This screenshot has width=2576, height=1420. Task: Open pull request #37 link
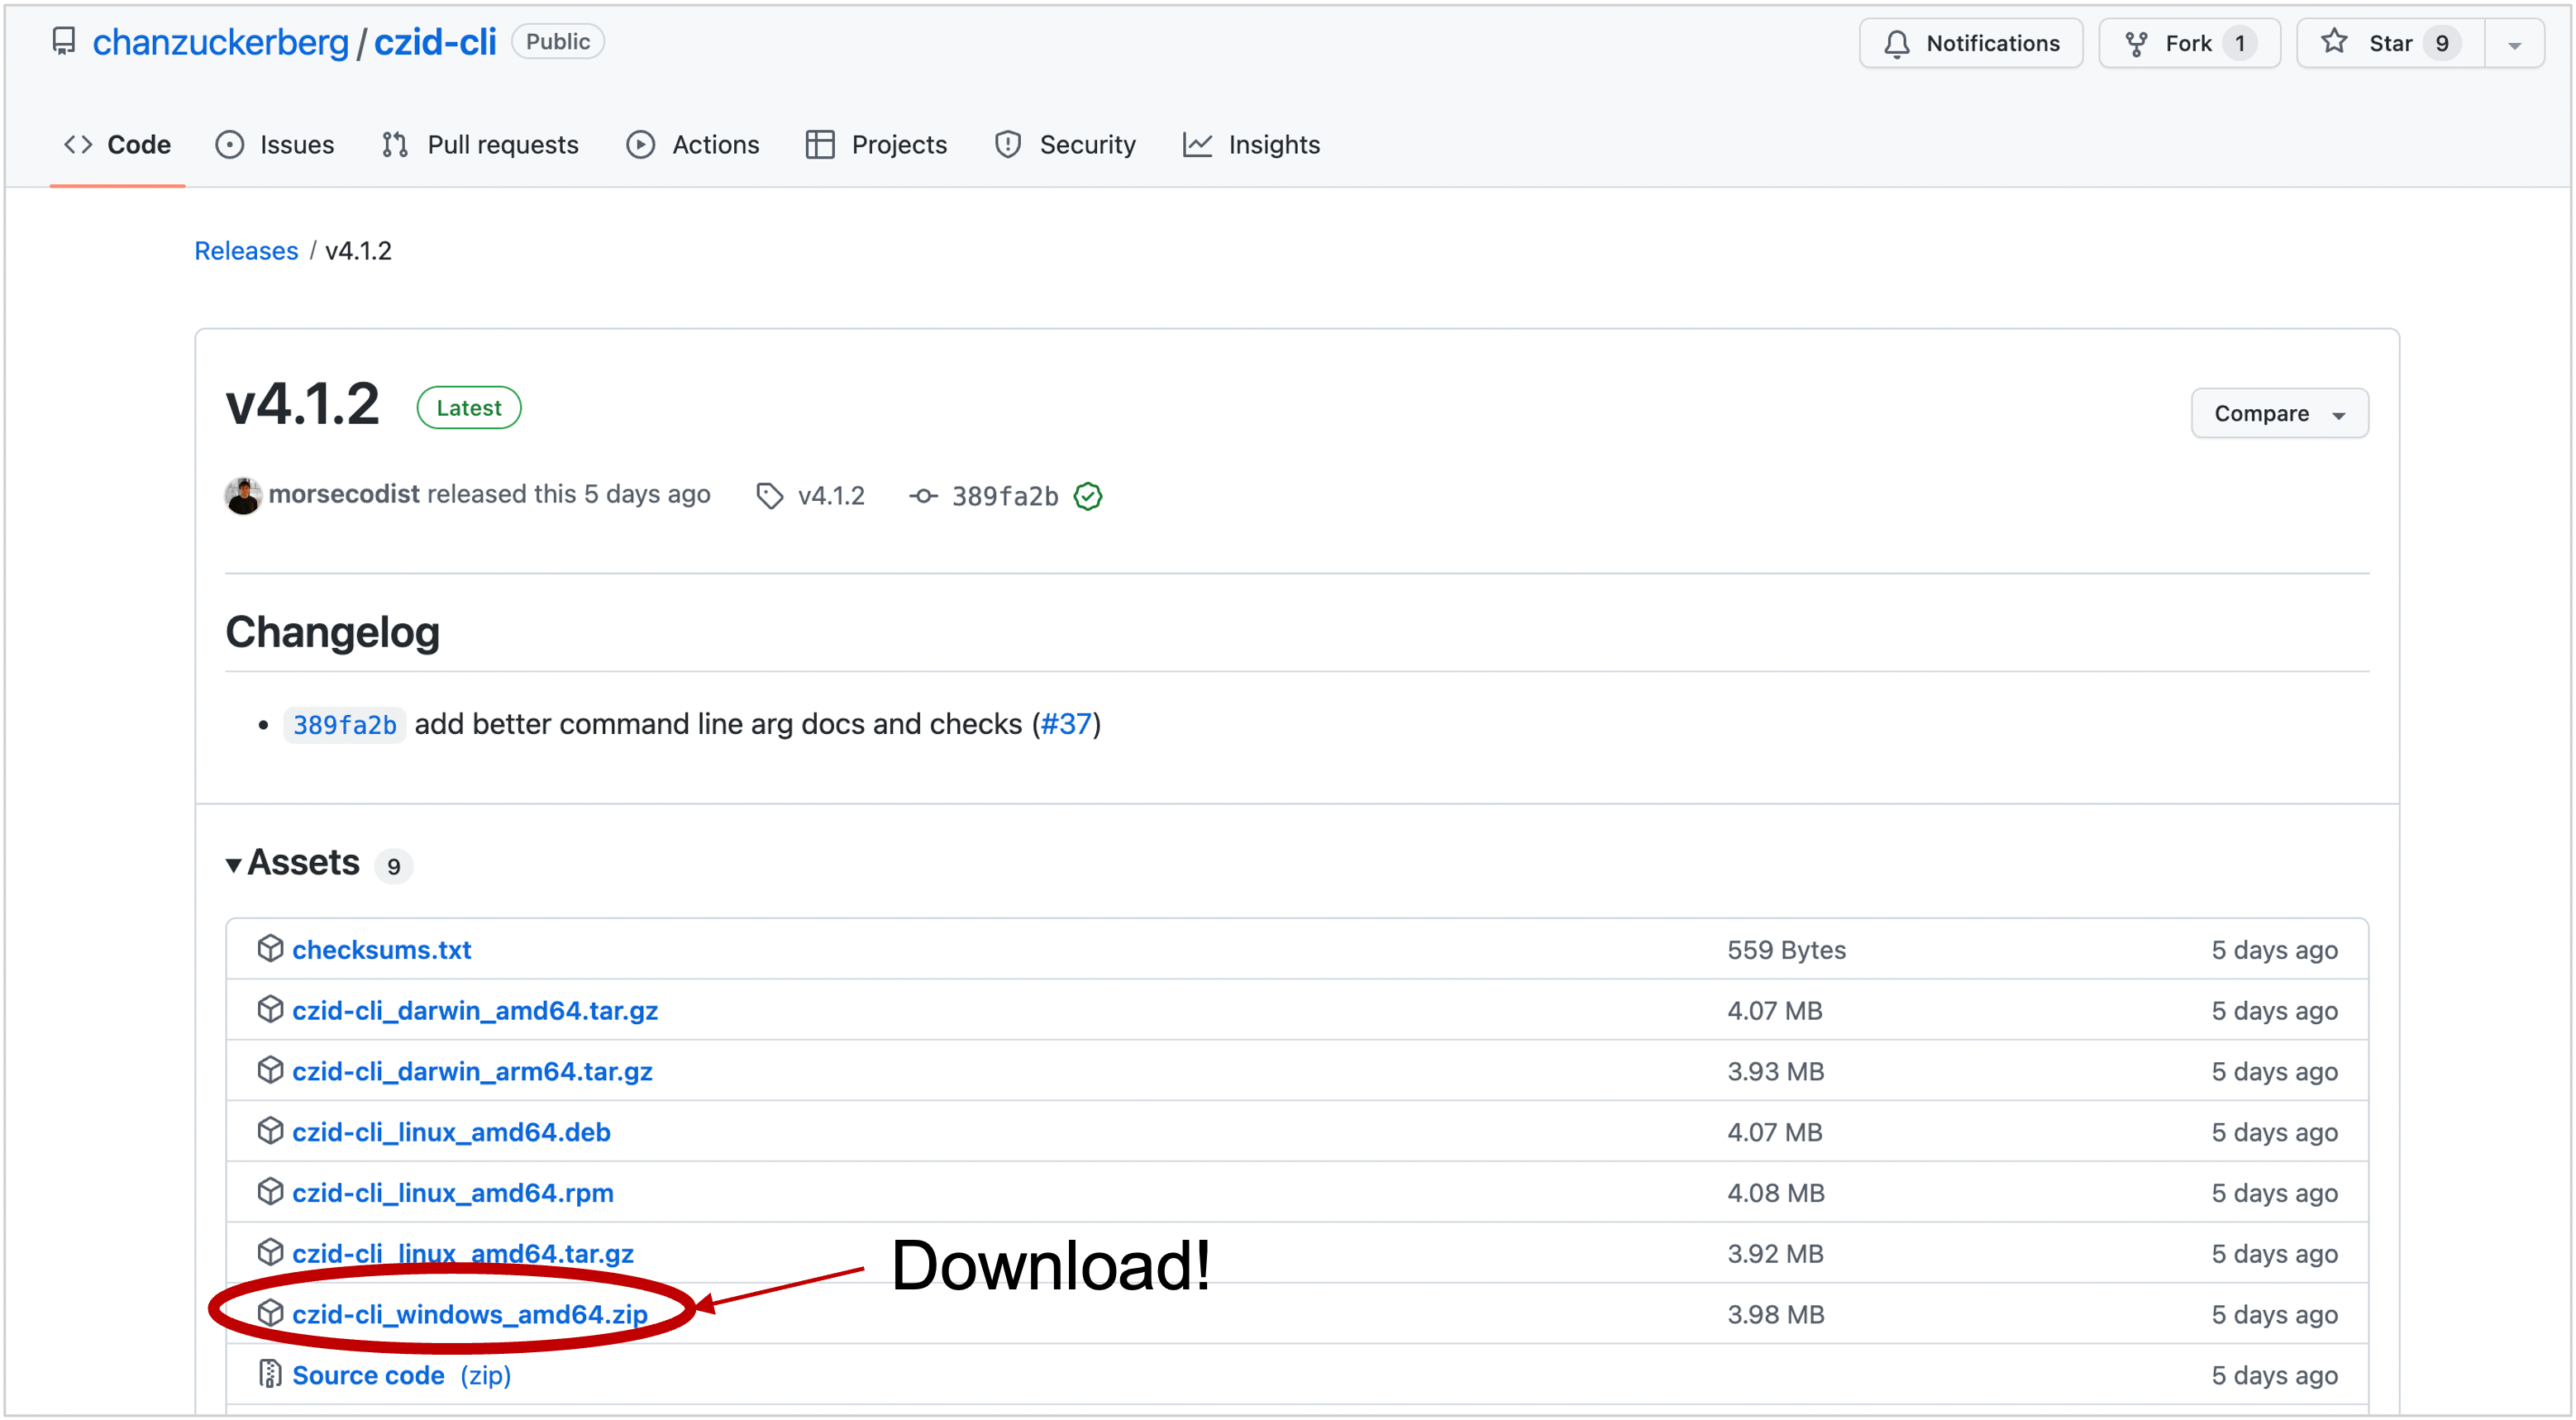point(1066,723)
